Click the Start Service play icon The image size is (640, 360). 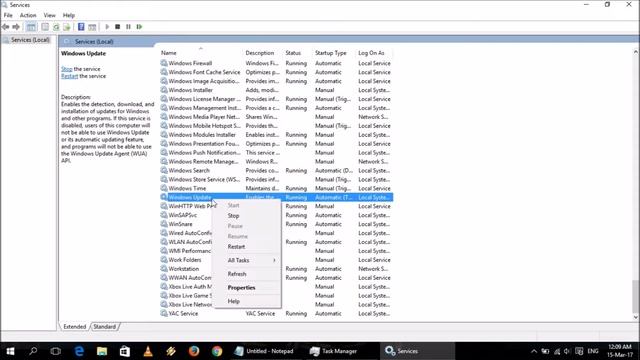107,27
